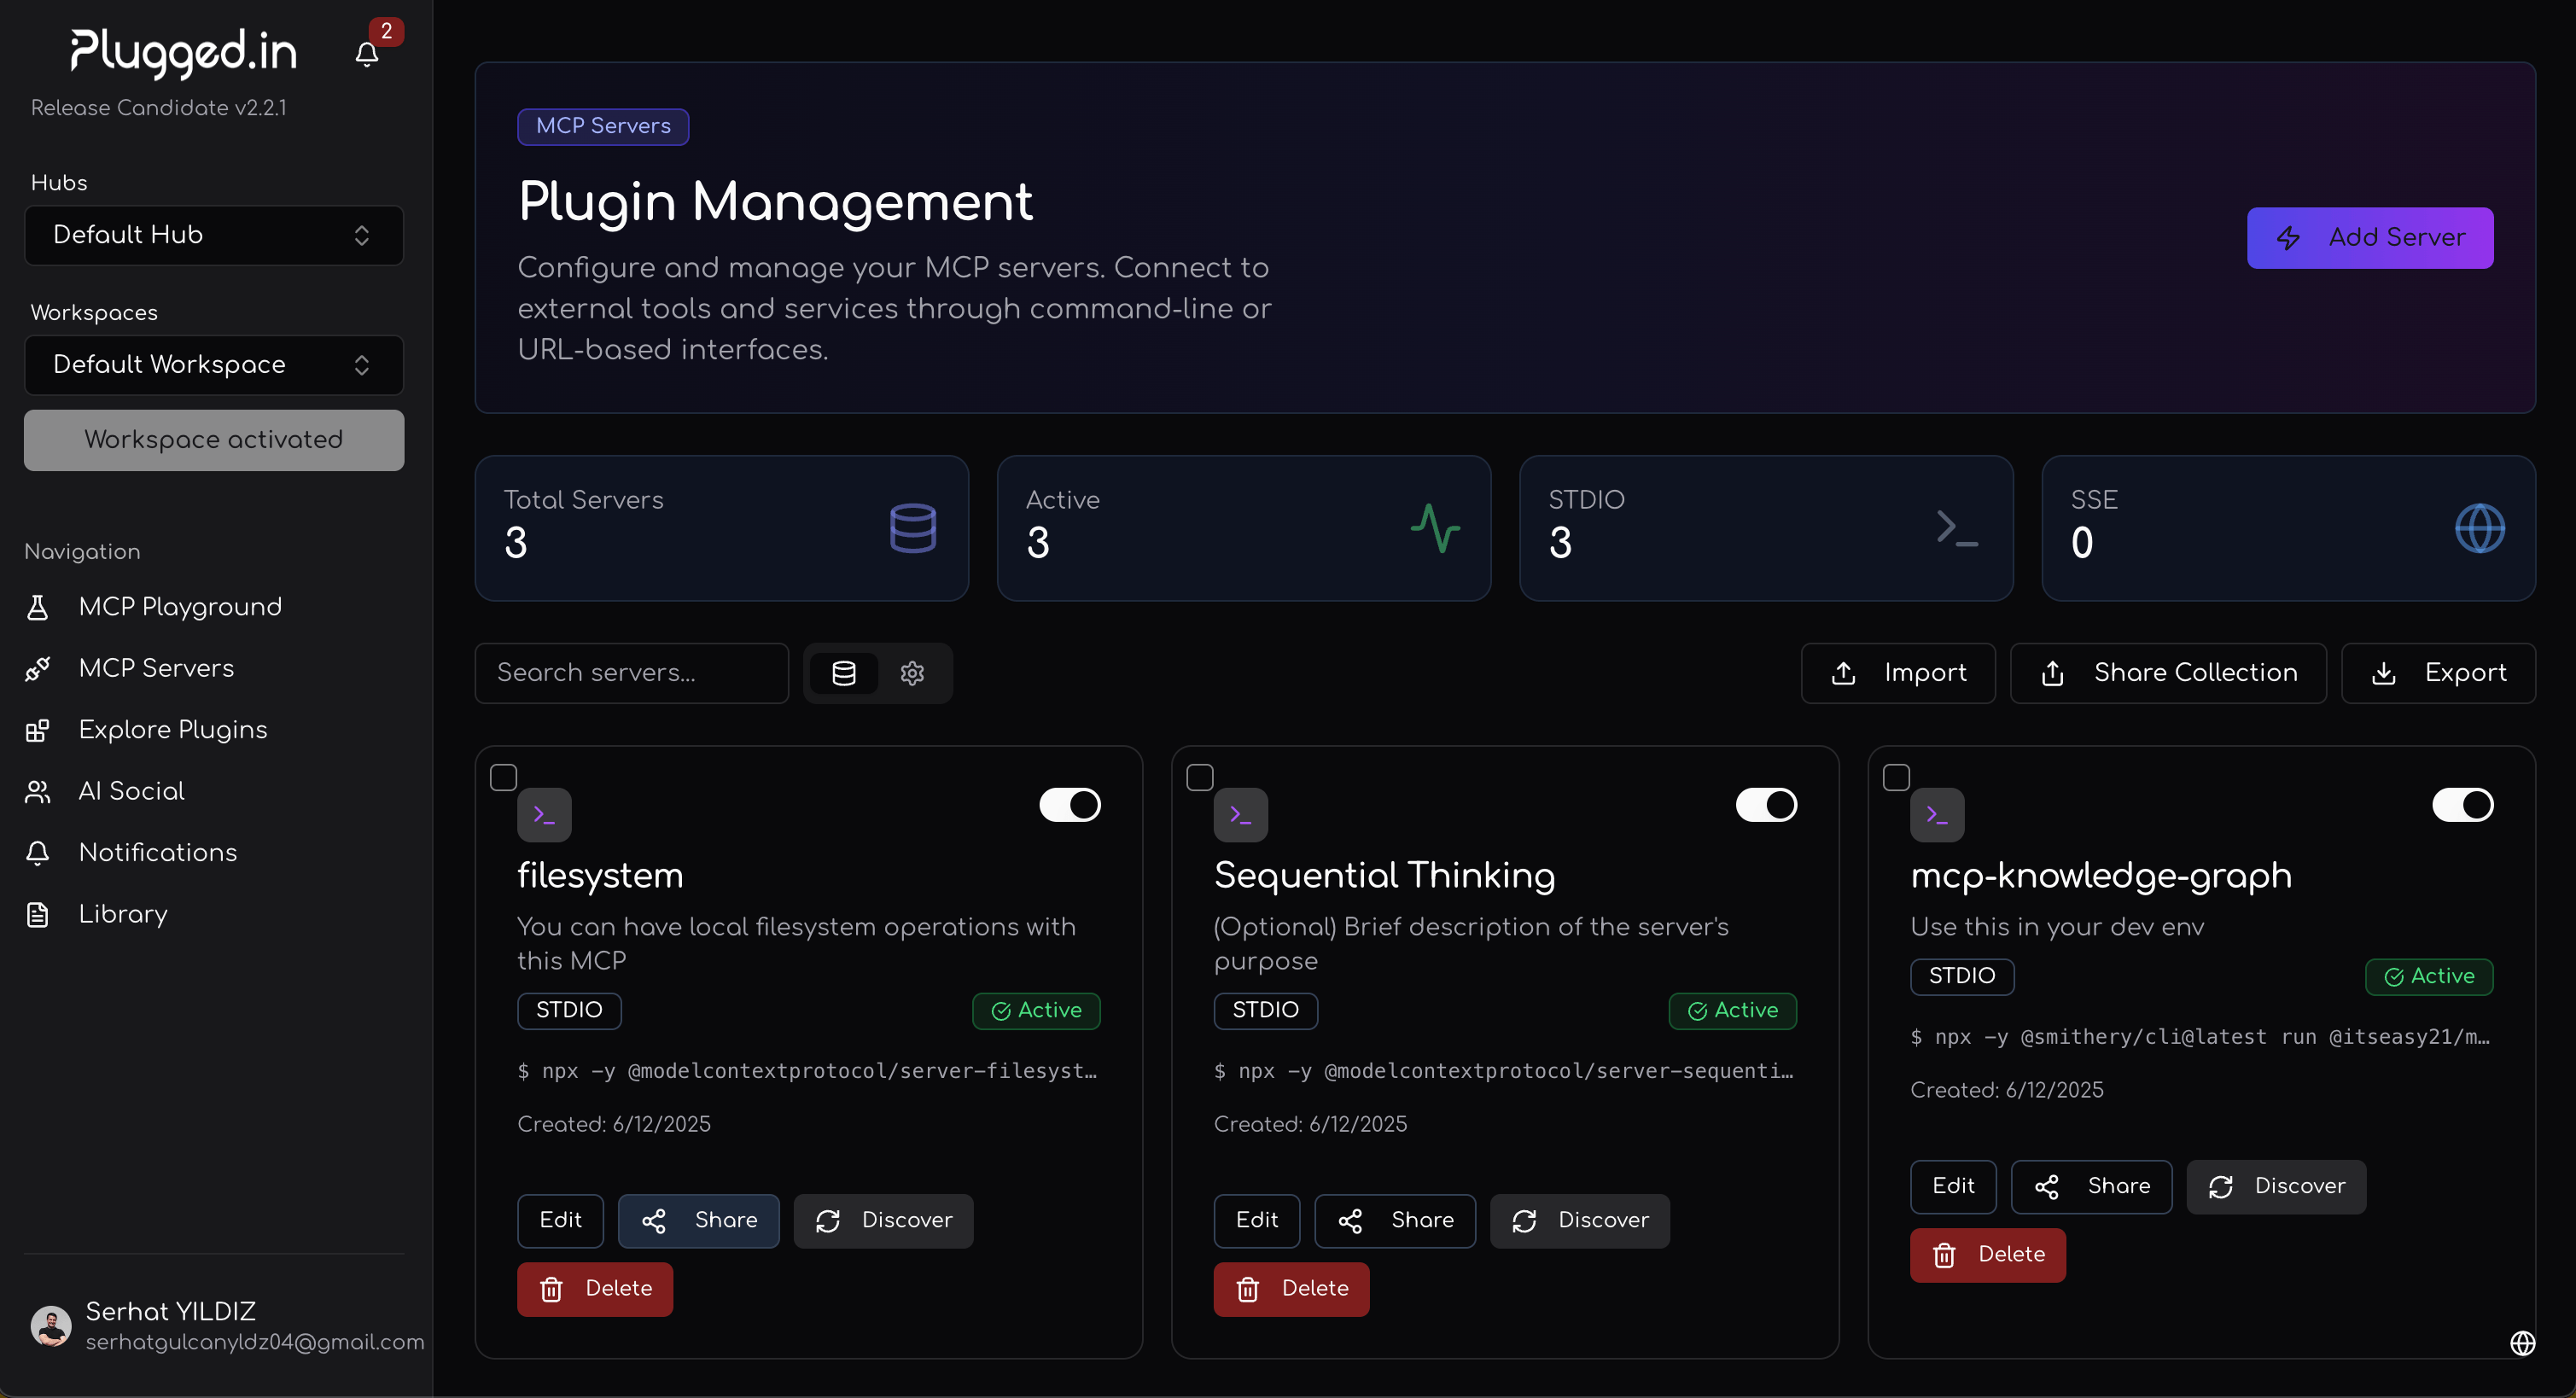Open the Default Hub dropdown

pos(214,235)
